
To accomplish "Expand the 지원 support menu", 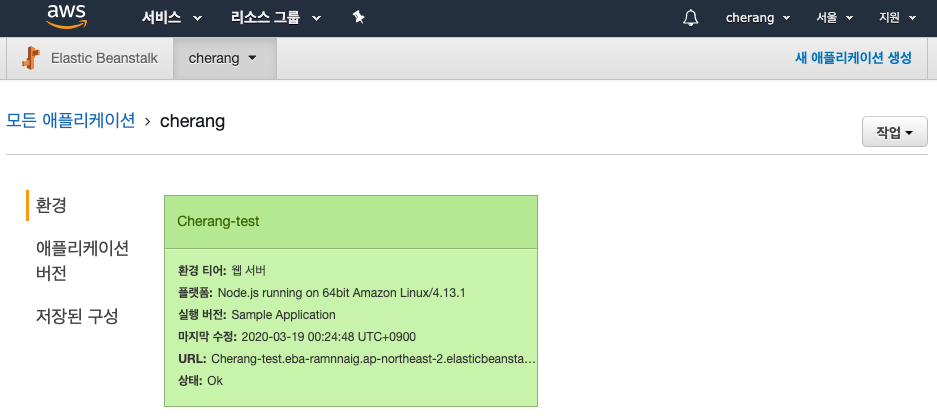I will (x=897, y=18).
